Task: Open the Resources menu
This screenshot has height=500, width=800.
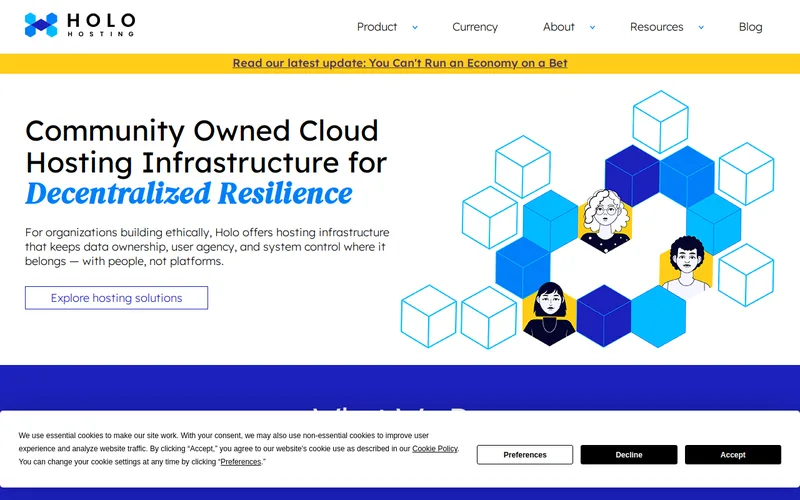Action: 656,27
